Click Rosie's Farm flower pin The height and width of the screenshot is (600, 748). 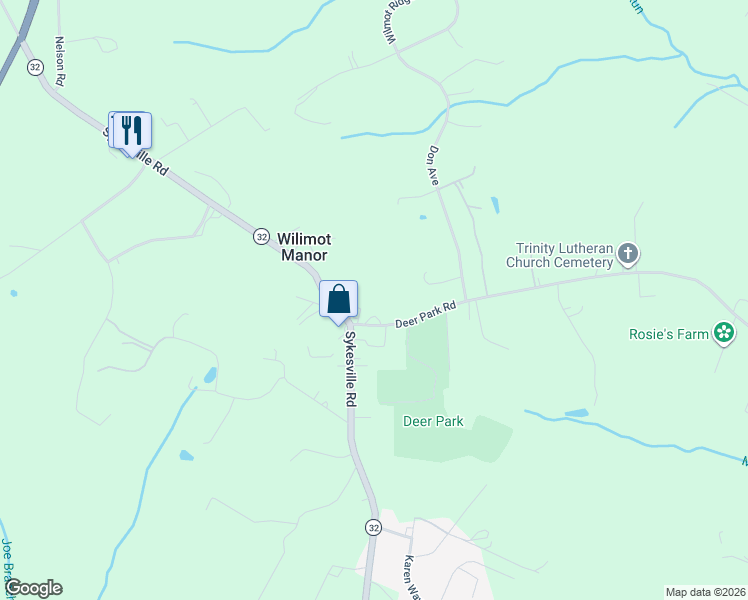(724, 333)
